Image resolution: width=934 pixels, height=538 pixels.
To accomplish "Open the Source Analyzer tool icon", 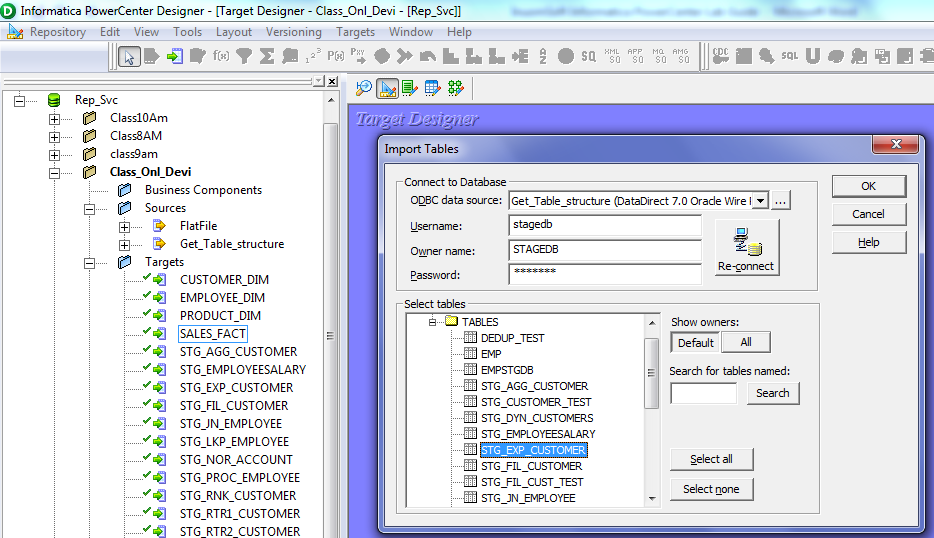I will pos(363,88).
